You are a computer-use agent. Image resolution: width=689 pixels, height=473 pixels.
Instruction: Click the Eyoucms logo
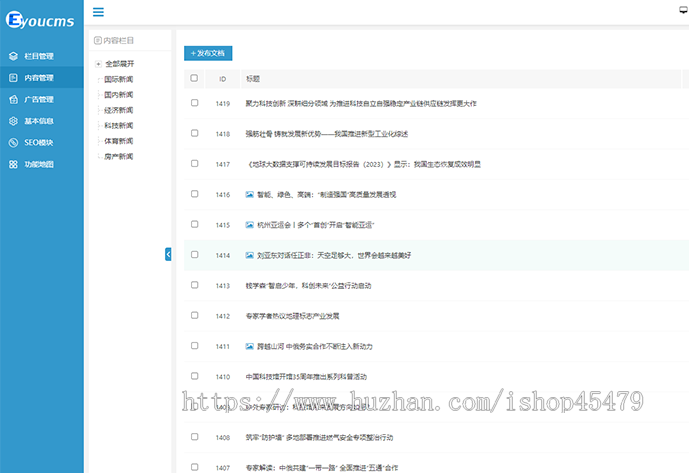pos(40,20)
